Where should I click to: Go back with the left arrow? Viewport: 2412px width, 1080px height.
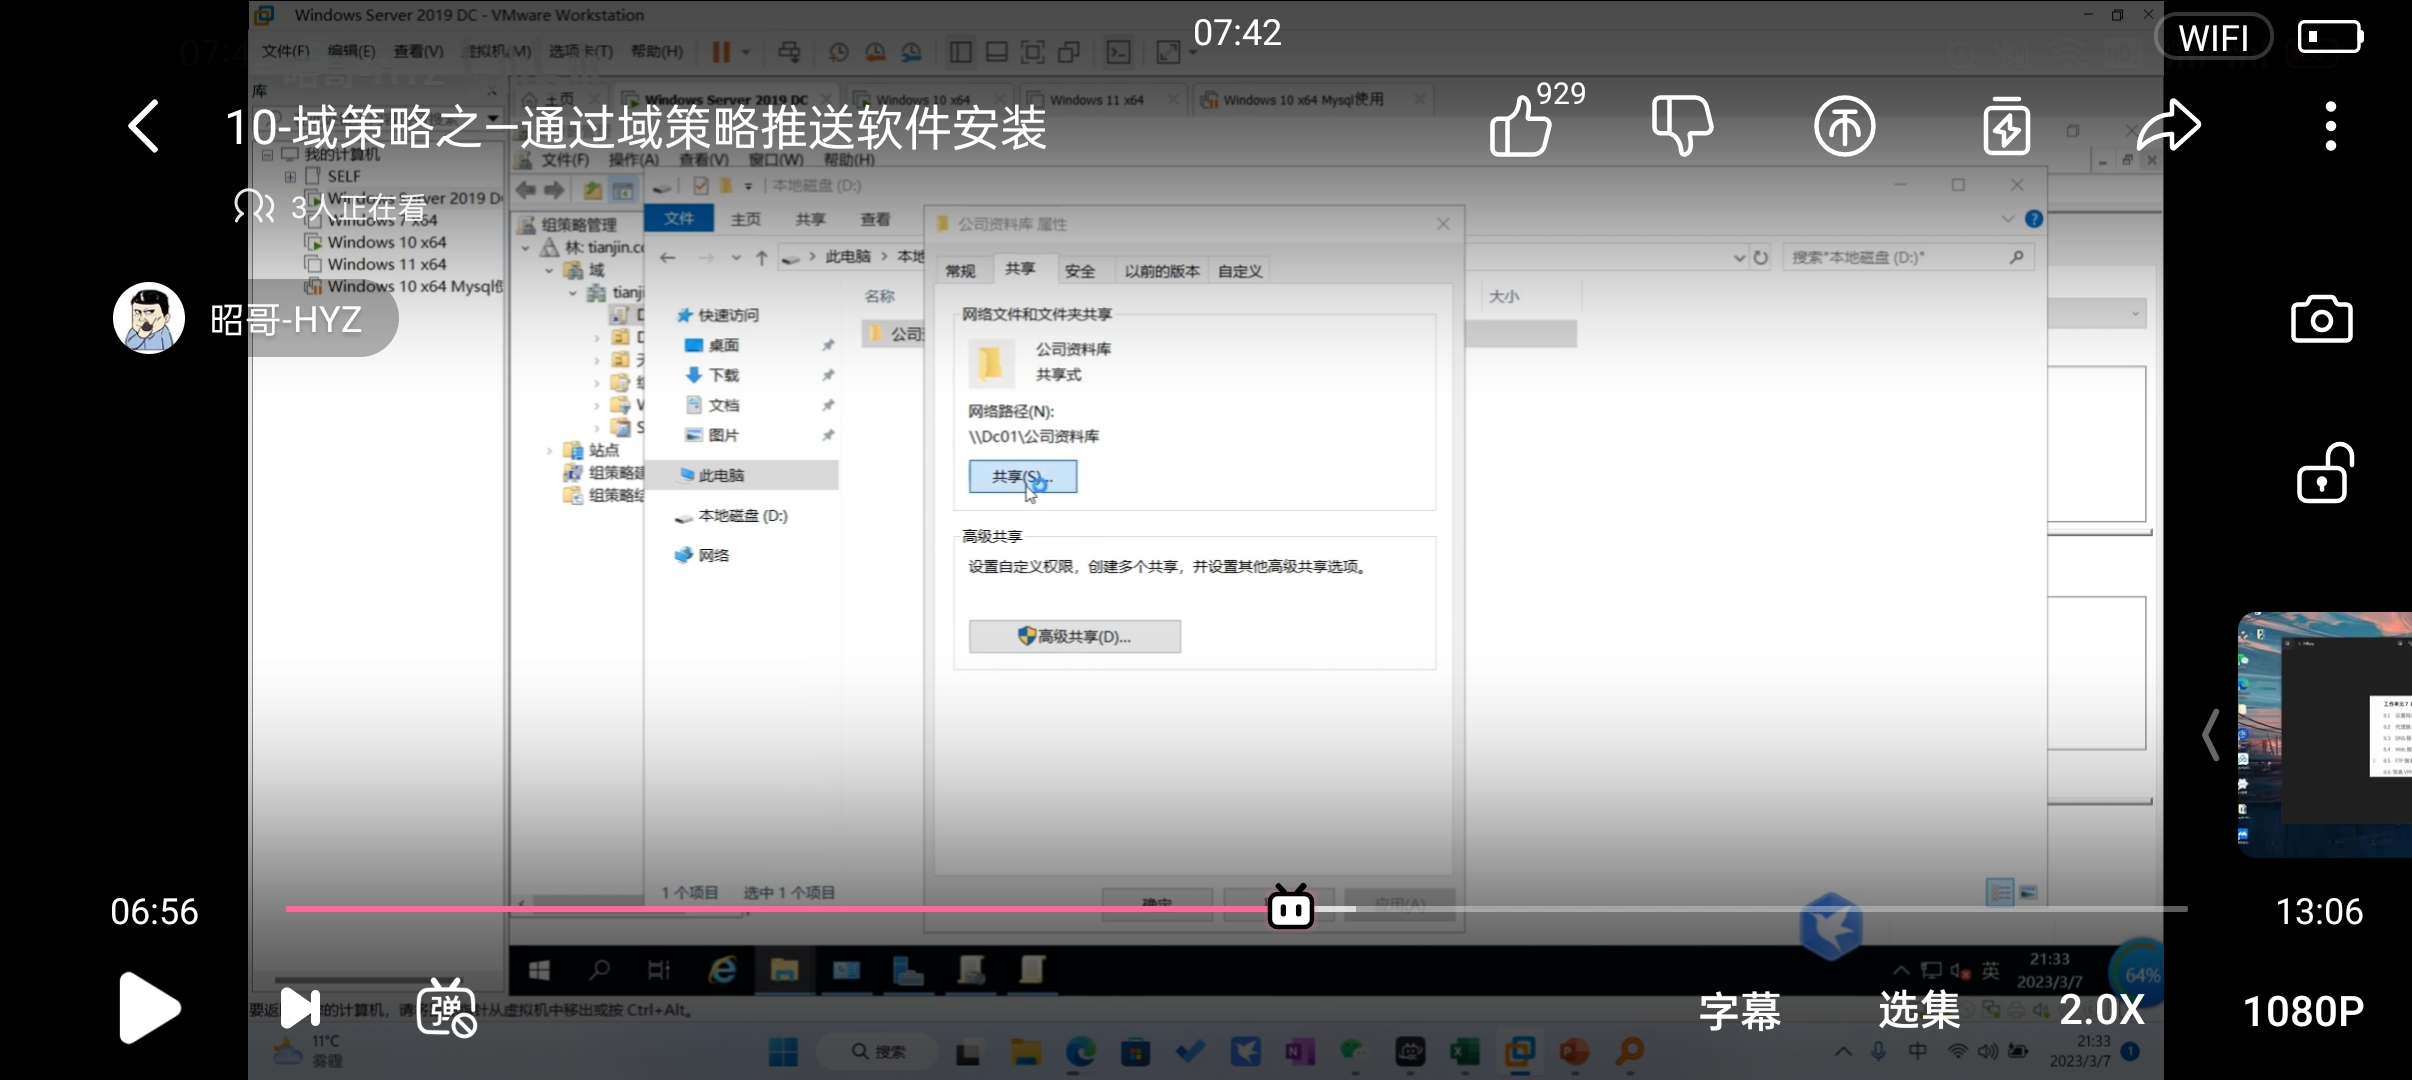coord(144,127)
